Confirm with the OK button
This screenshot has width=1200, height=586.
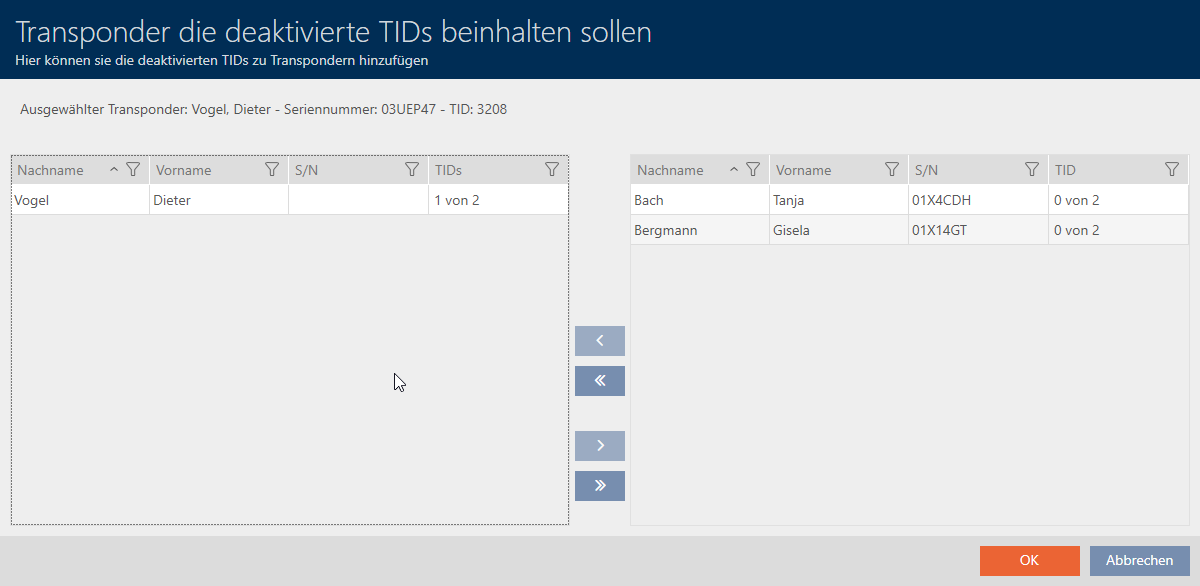click(1029, 561)
